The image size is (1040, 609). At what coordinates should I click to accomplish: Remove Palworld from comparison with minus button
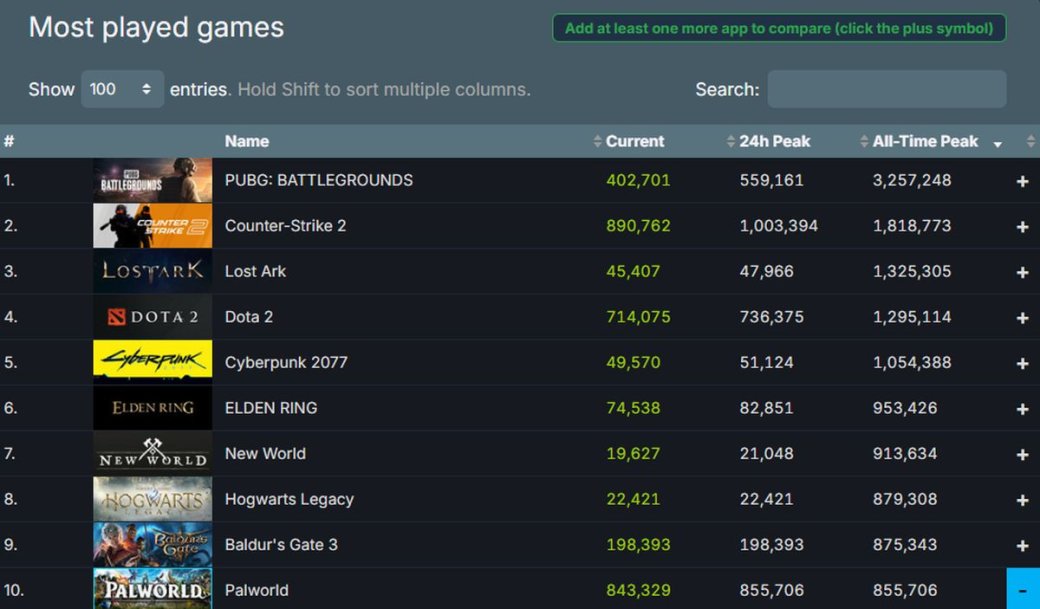coord(1023,589)
